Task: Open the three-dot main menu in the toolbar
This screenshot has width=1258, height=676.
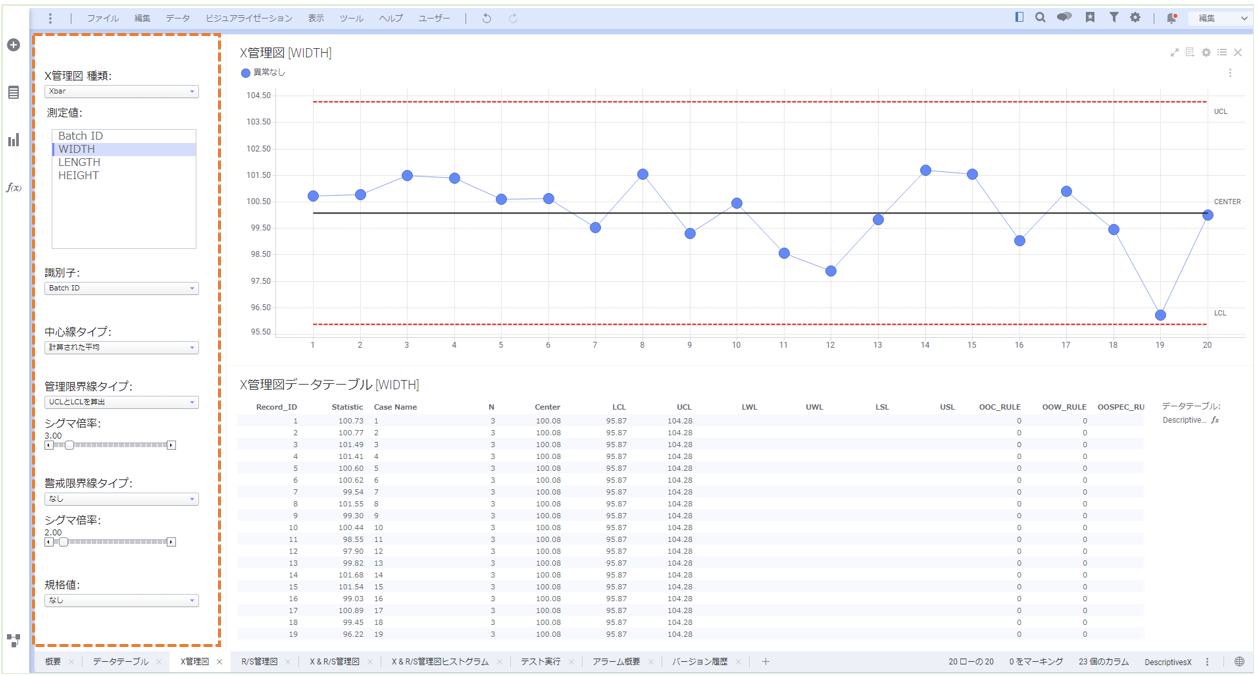Action: [x=51, y=18]
